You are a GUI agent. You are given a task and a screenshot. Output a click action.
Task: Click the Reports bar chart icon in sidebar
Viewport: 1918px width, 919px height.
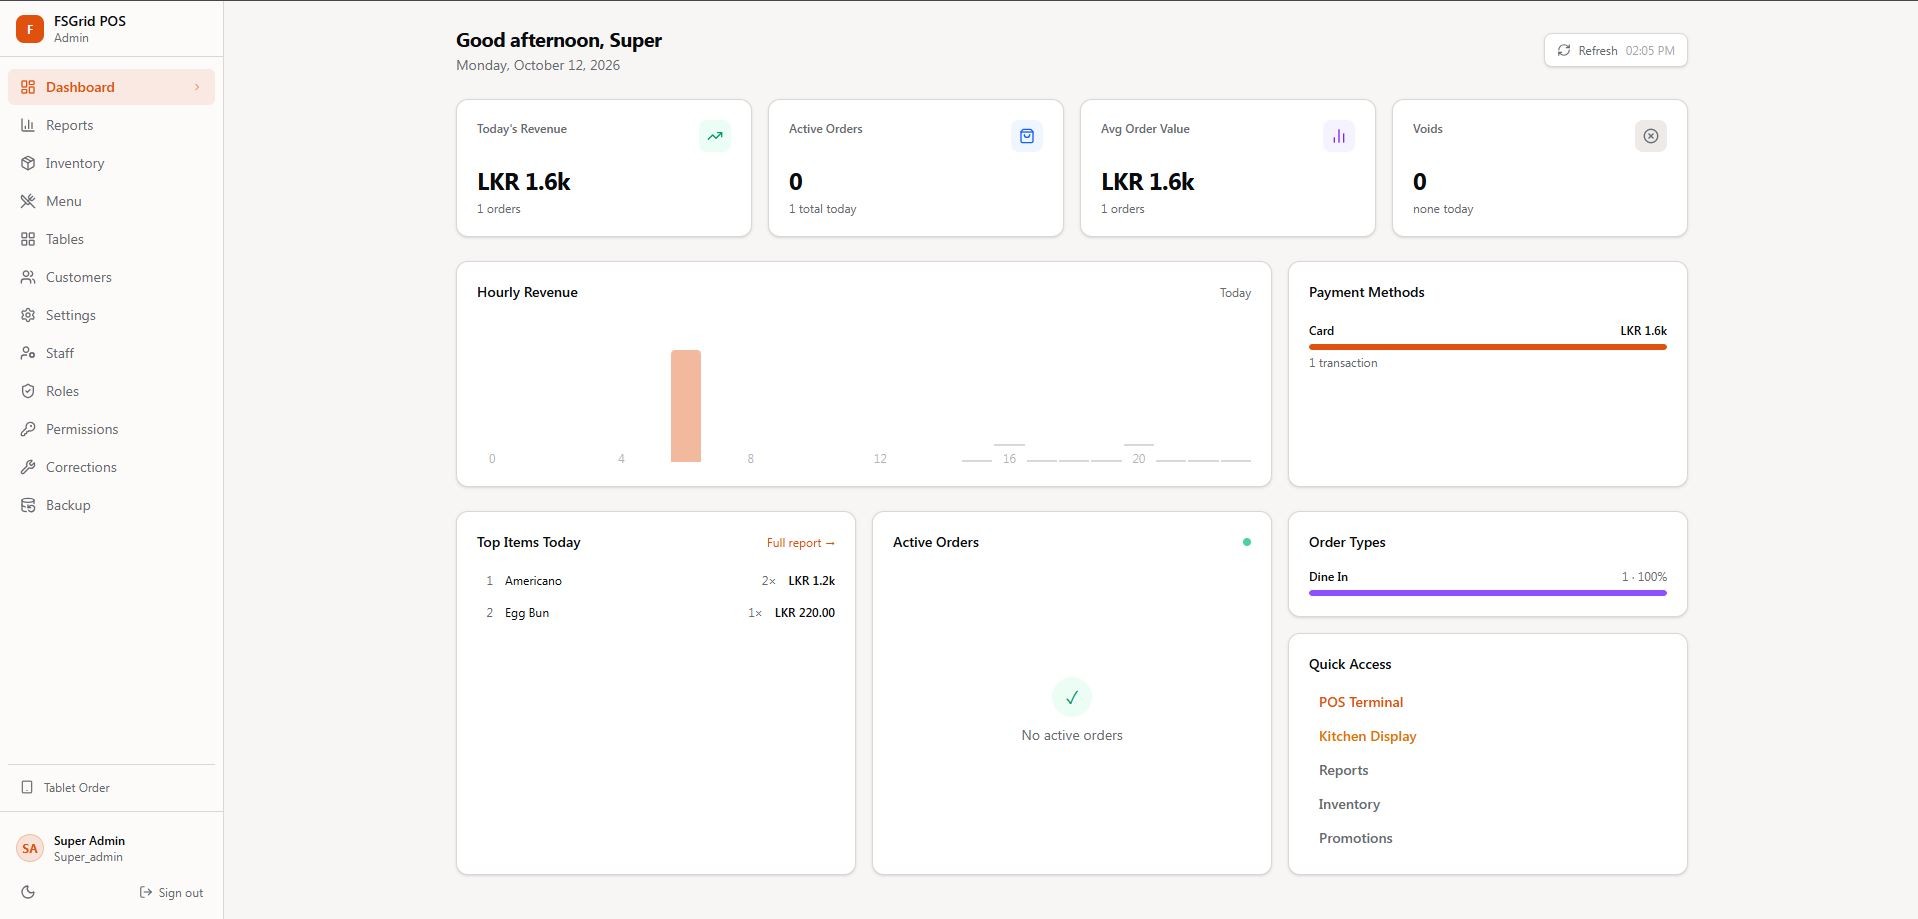(x=28, y=125)
